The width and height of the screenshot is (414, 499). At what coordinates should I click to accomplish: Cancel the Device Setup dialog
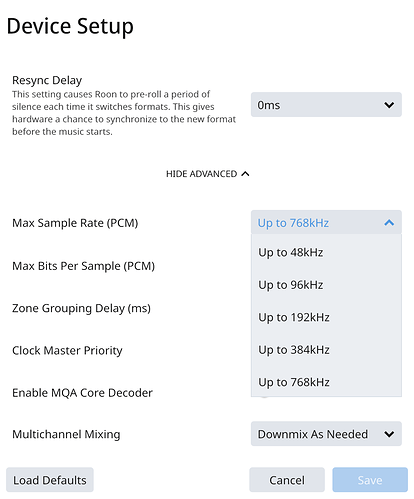point(287,480)
